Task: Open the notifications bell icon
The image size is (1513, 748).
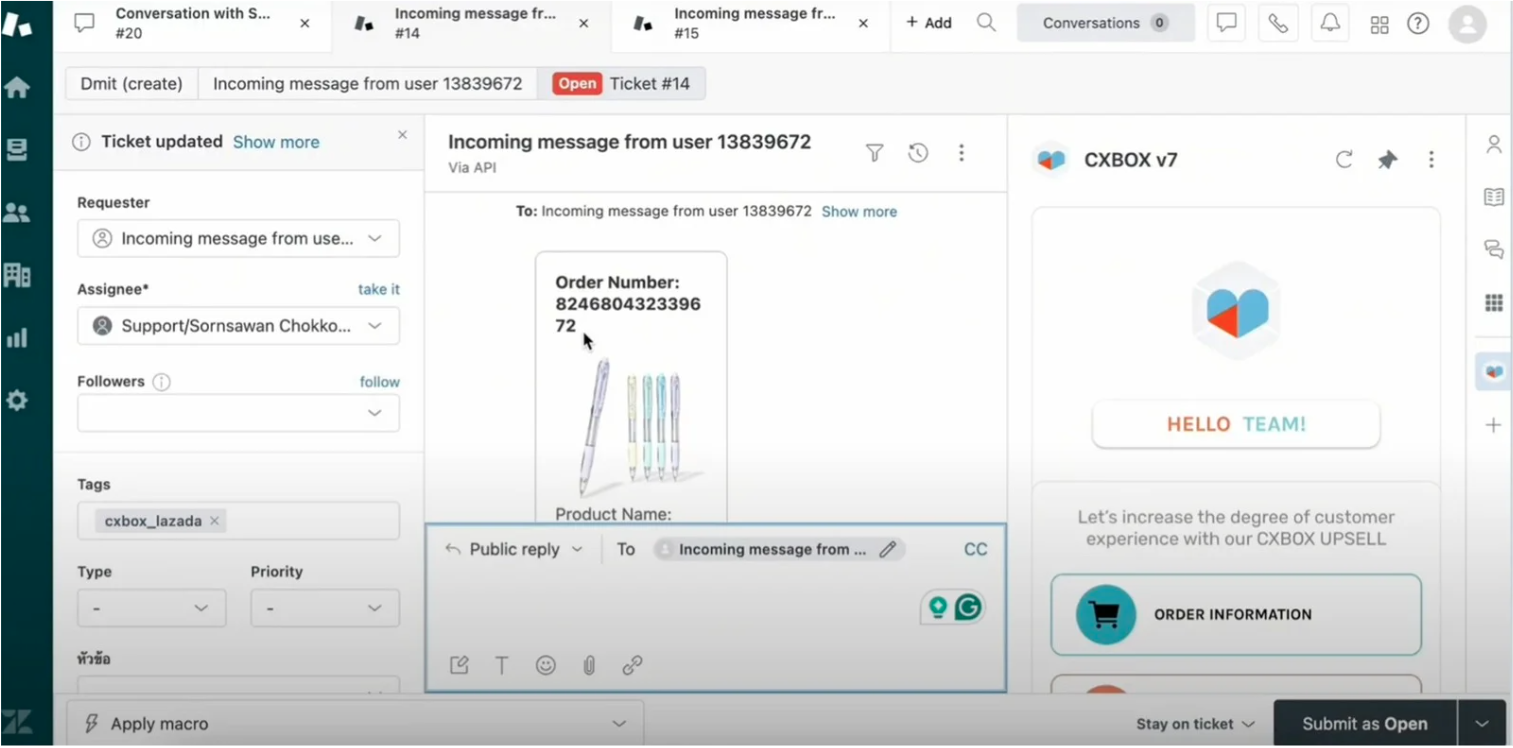Action: [1330, 23]
